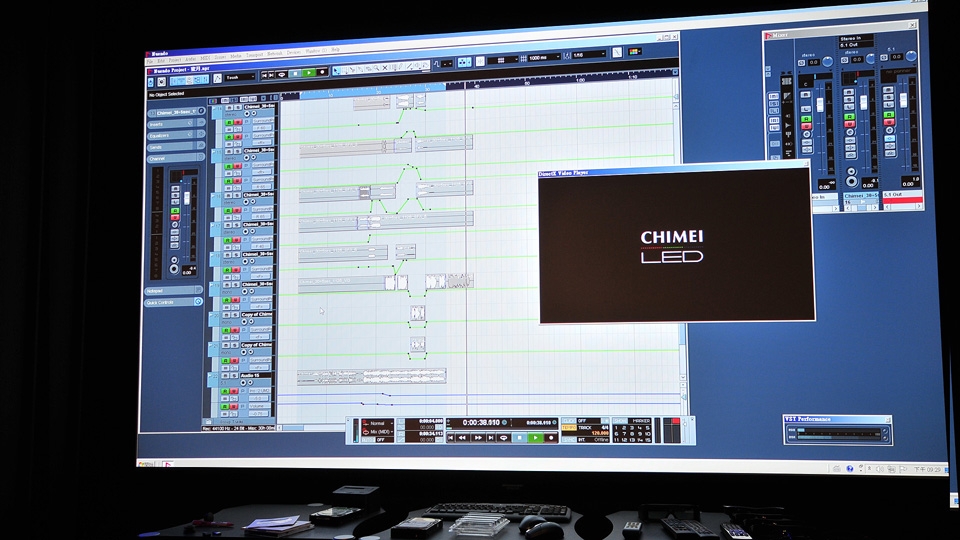
Task: Open the Touch automation mode dropdown
Action: [238, 76]
